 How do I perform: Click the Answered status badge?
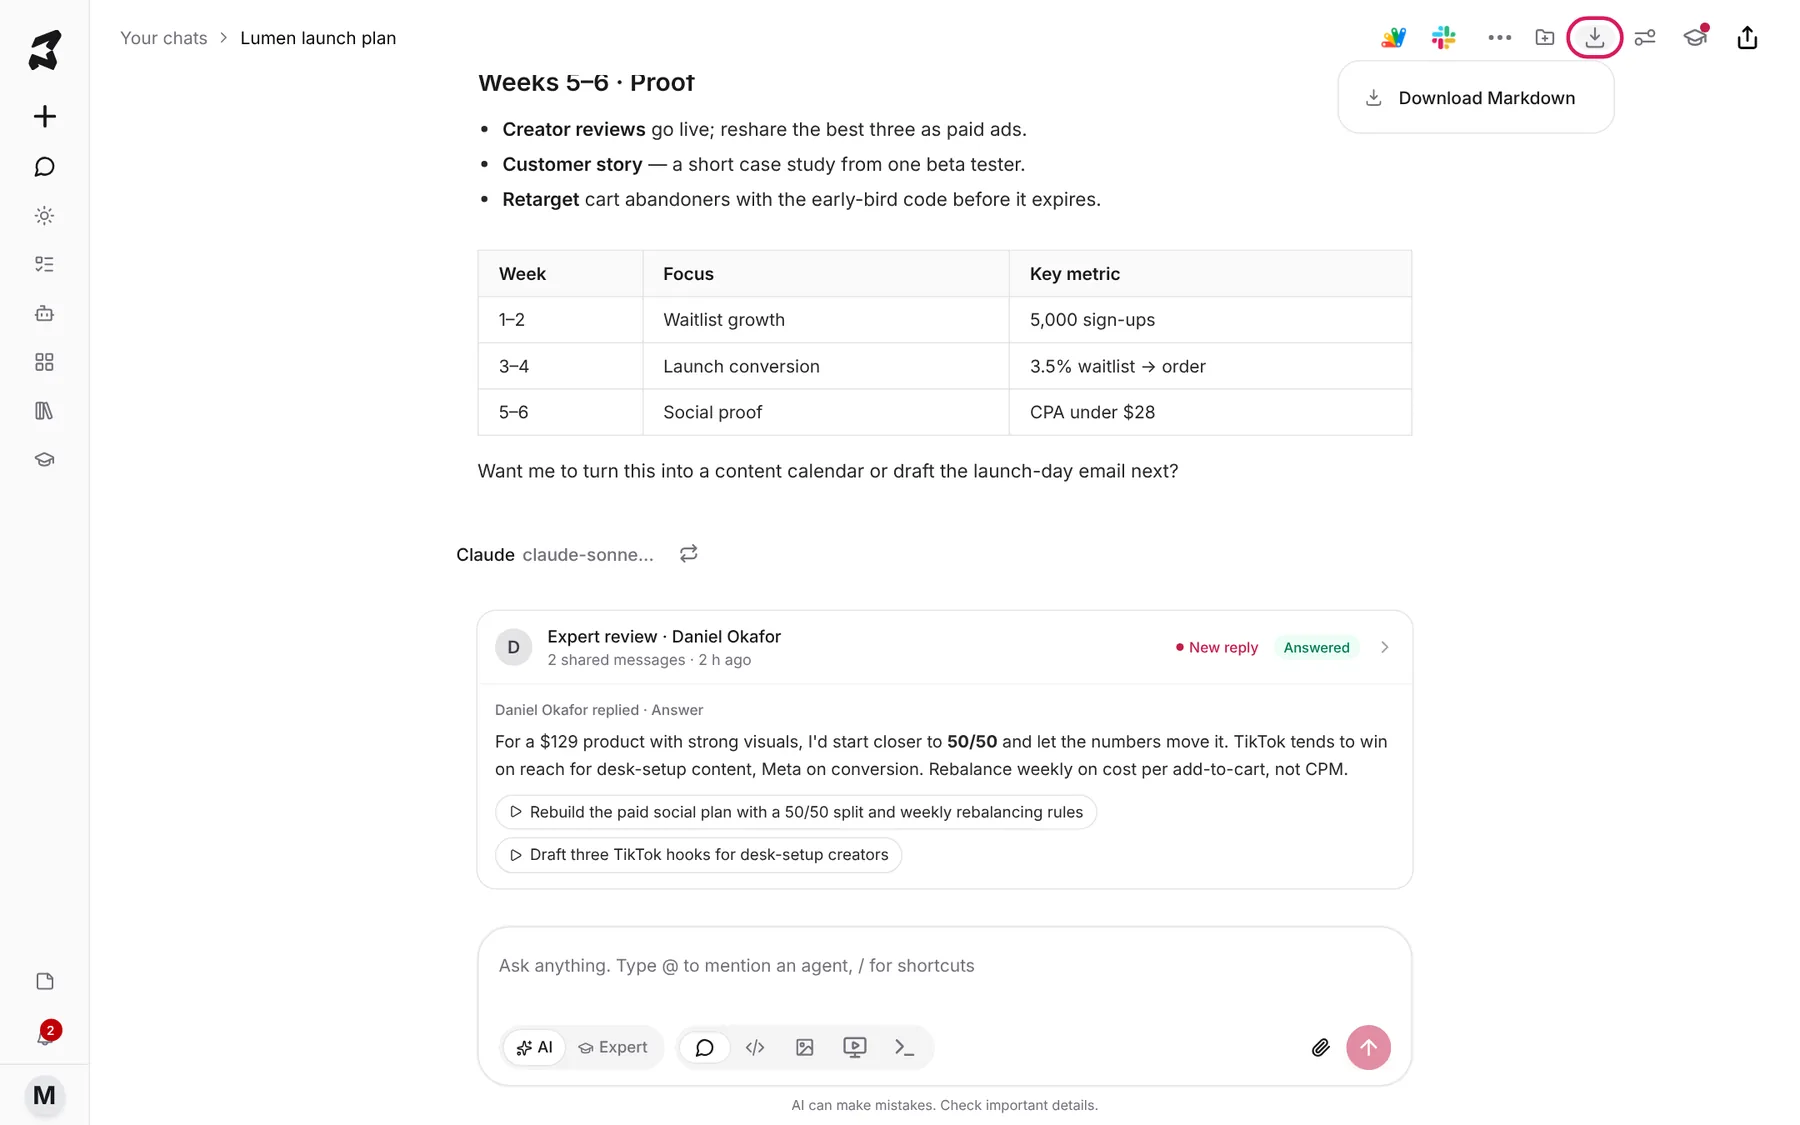tap(1316, 647)
